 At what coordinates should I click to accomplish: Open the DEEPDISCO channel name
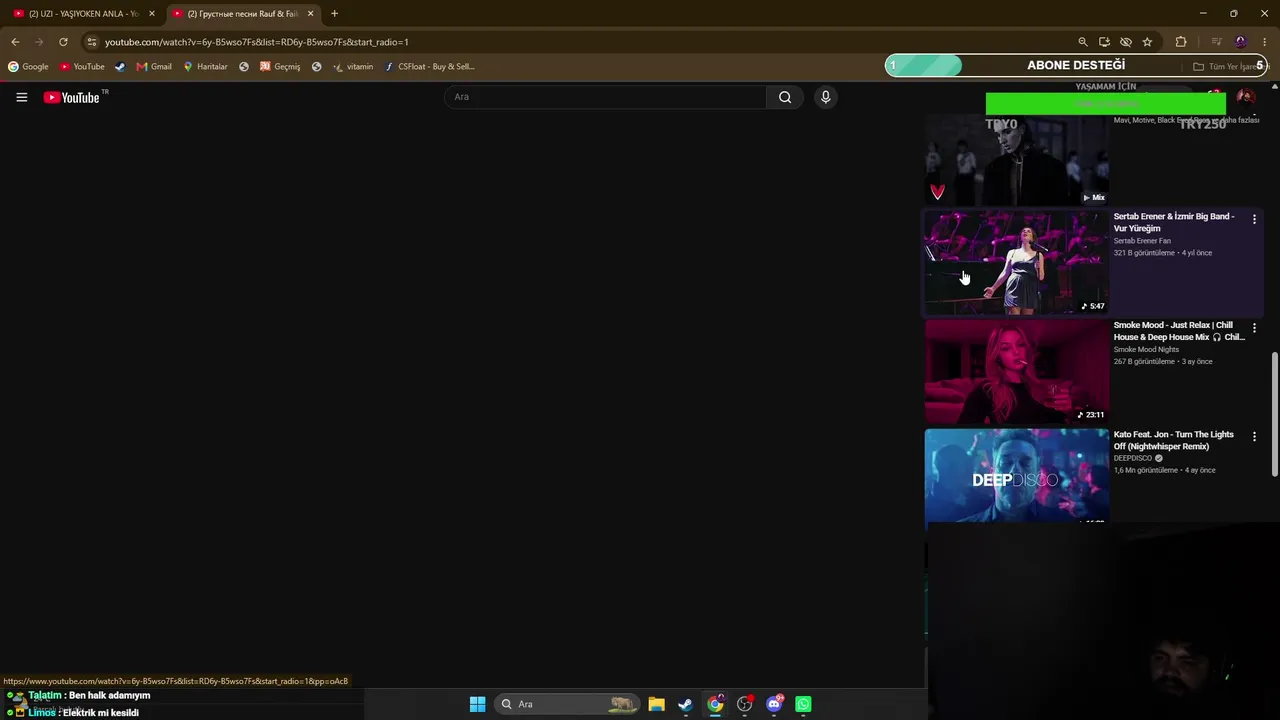coord(1133,458)
